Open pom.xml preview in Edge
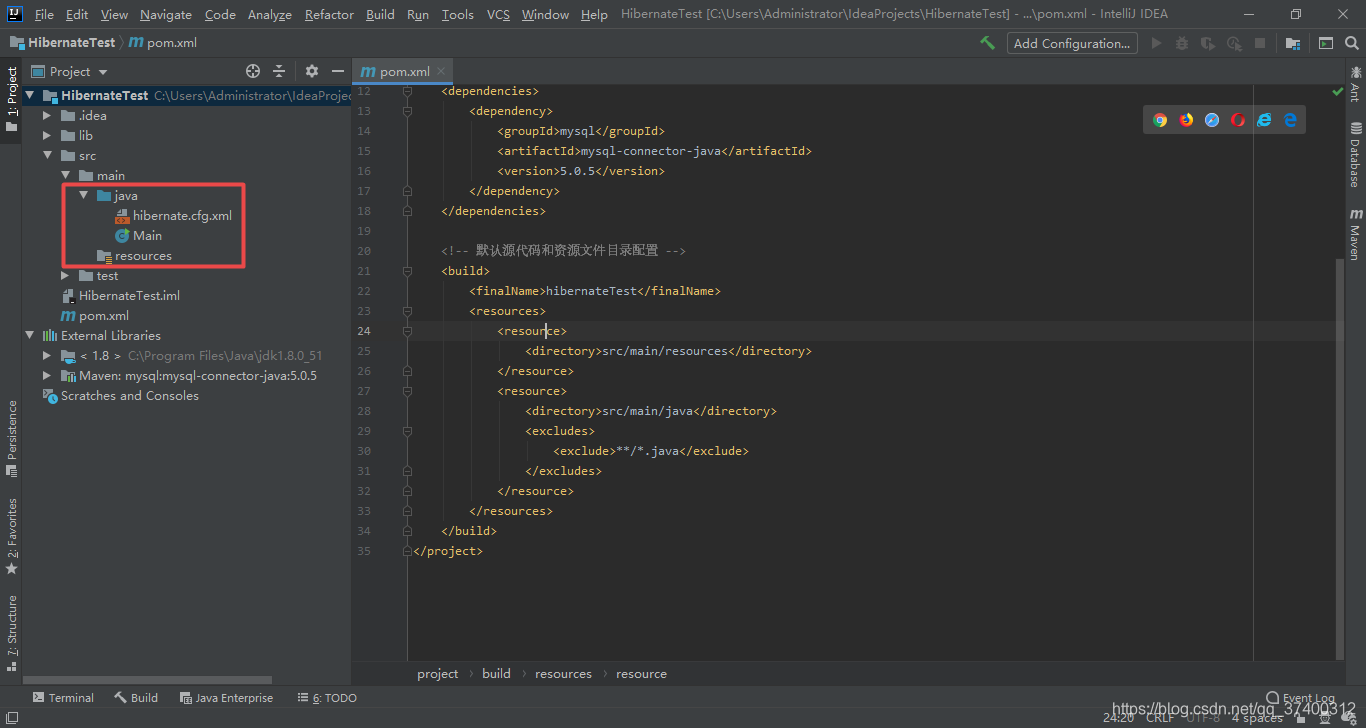 [1290, 120]
